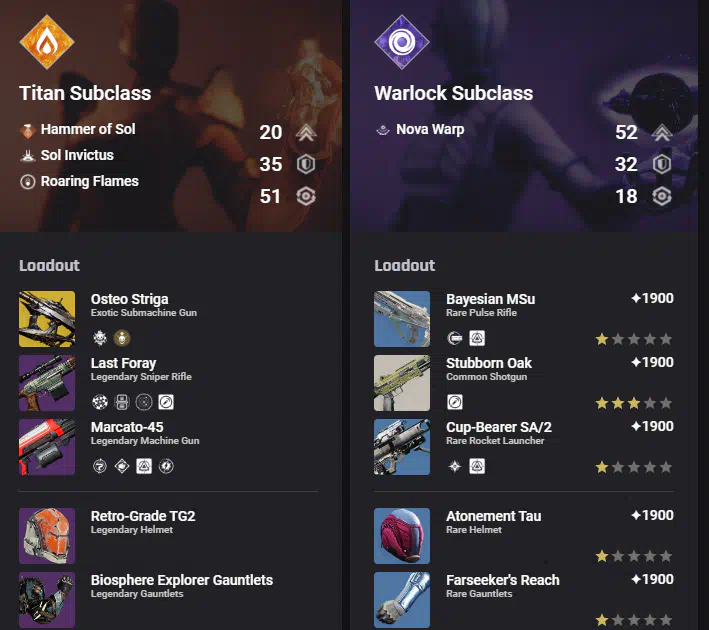Open the Osteo Striga weapon thumbnail
This screenshot has height=630, width=709.
[47, 319]
